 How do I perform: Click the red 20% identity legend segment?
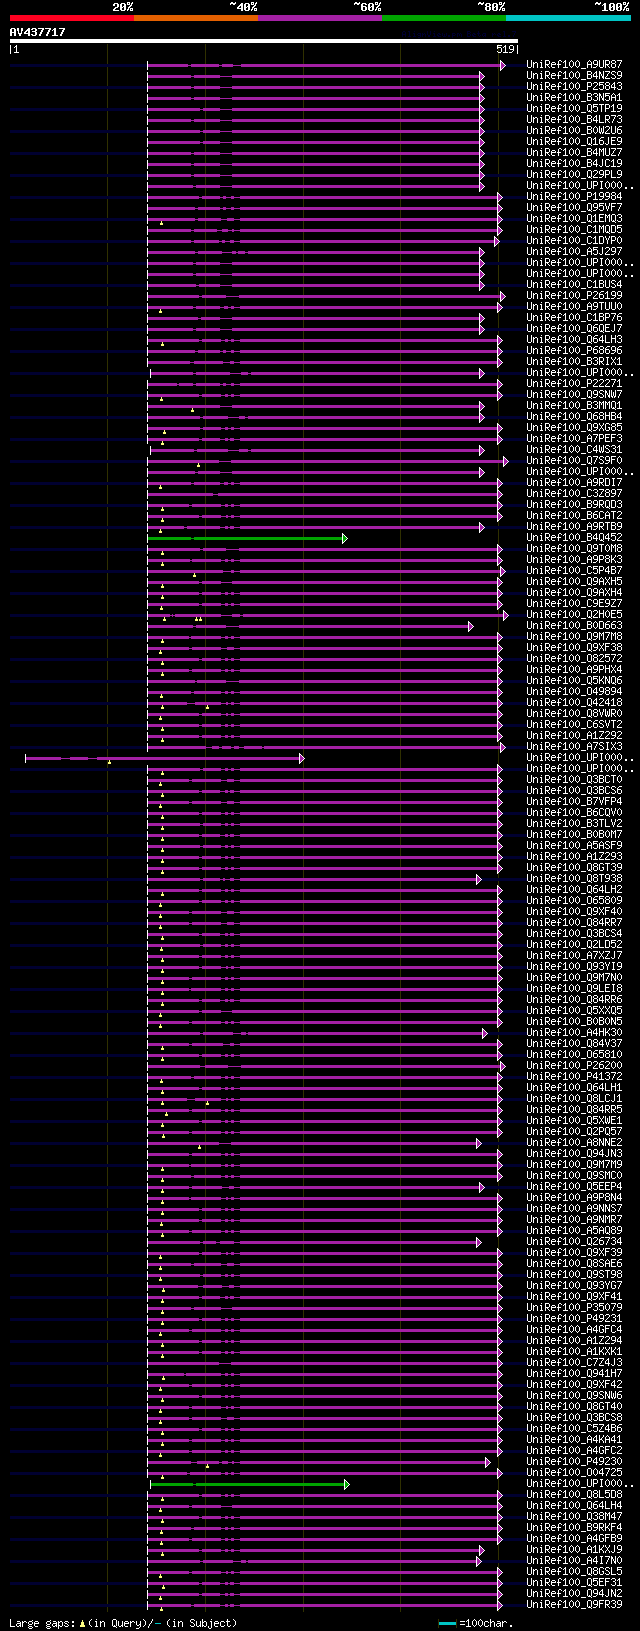(x=71, y=18)
